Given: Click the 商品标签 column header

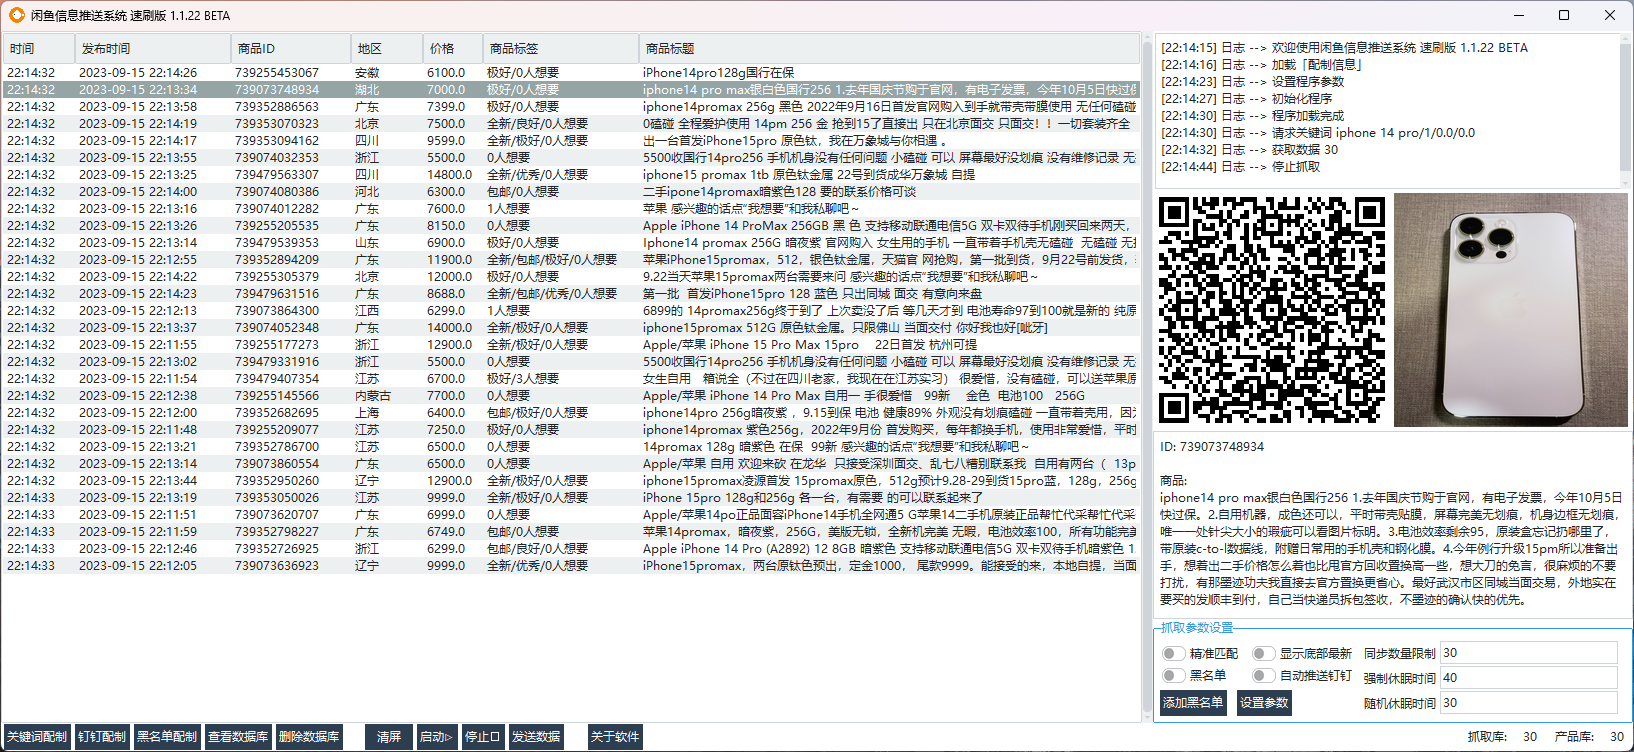Looking at the screenshot, I should pyautogui.click(x=561, y=48).
